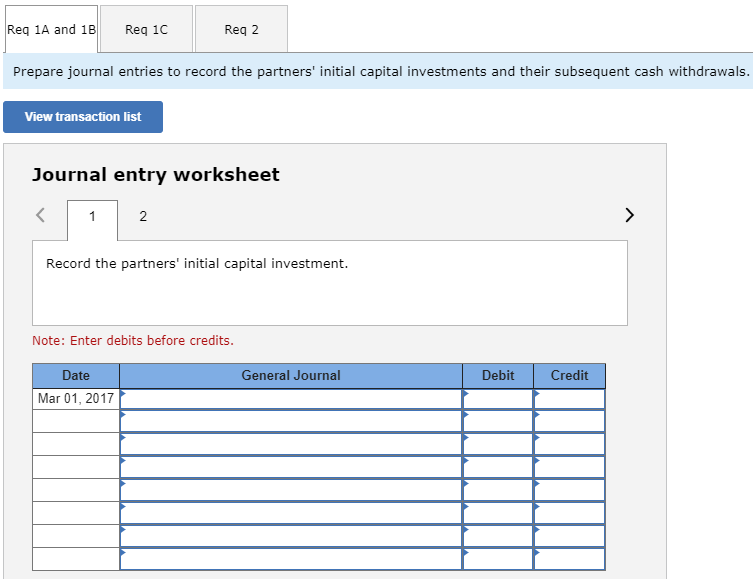
Task: Open the Req 1C tab
Action: pos(146,29)
